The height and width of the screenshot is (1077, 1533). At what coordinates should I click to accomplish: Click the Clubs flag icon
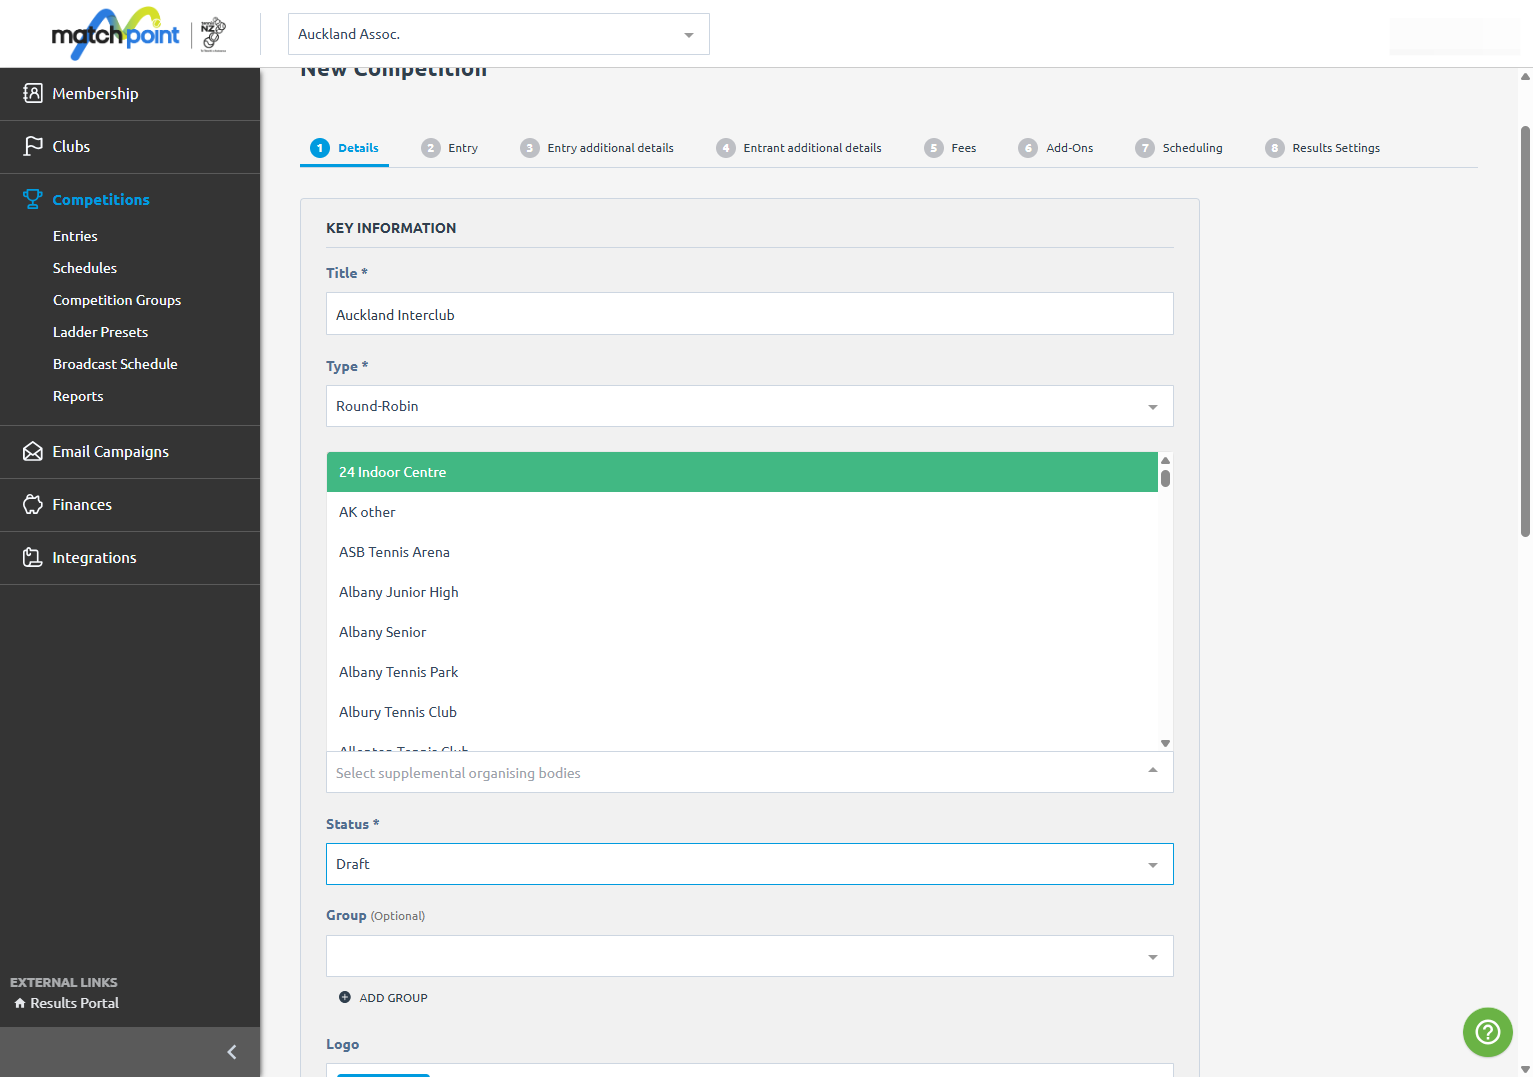(33, 146)
